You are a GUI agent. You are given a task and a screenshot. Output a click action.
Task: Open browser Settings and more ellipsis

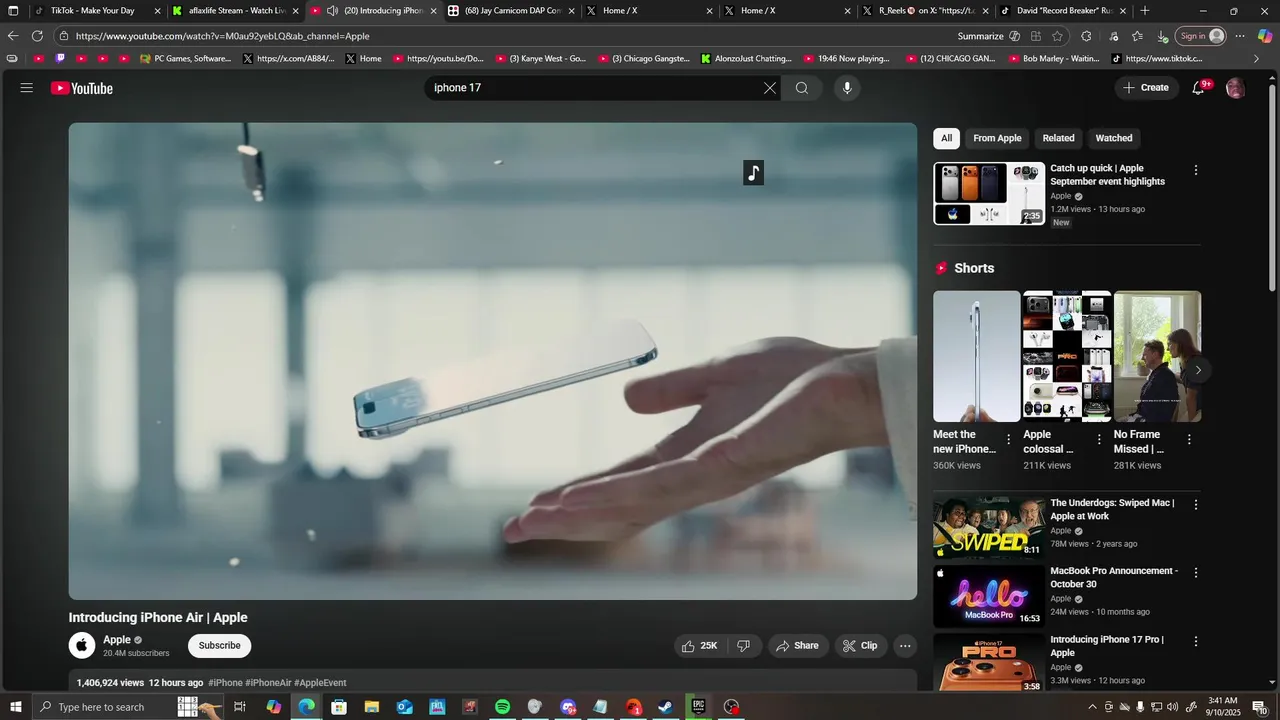pos(1240,36)
